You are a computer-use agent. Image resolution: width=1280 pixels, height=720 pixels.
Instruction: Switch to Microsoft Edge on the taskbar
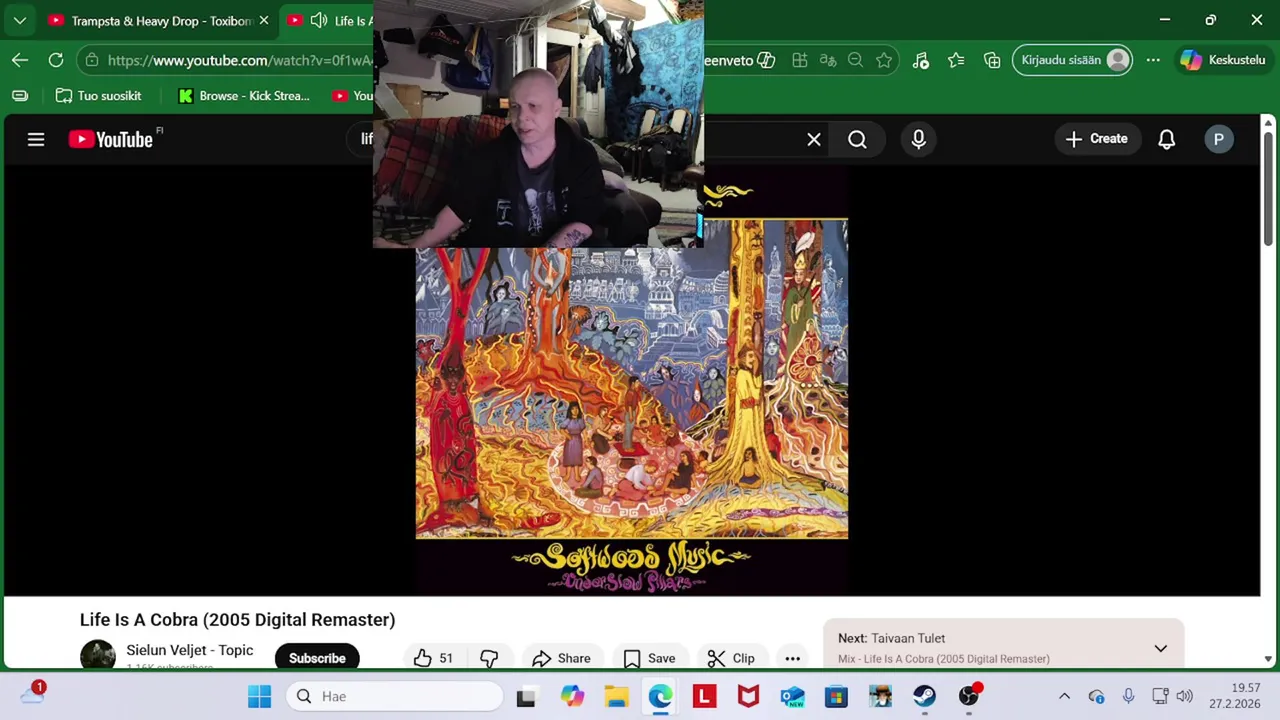tap(660, 696)
